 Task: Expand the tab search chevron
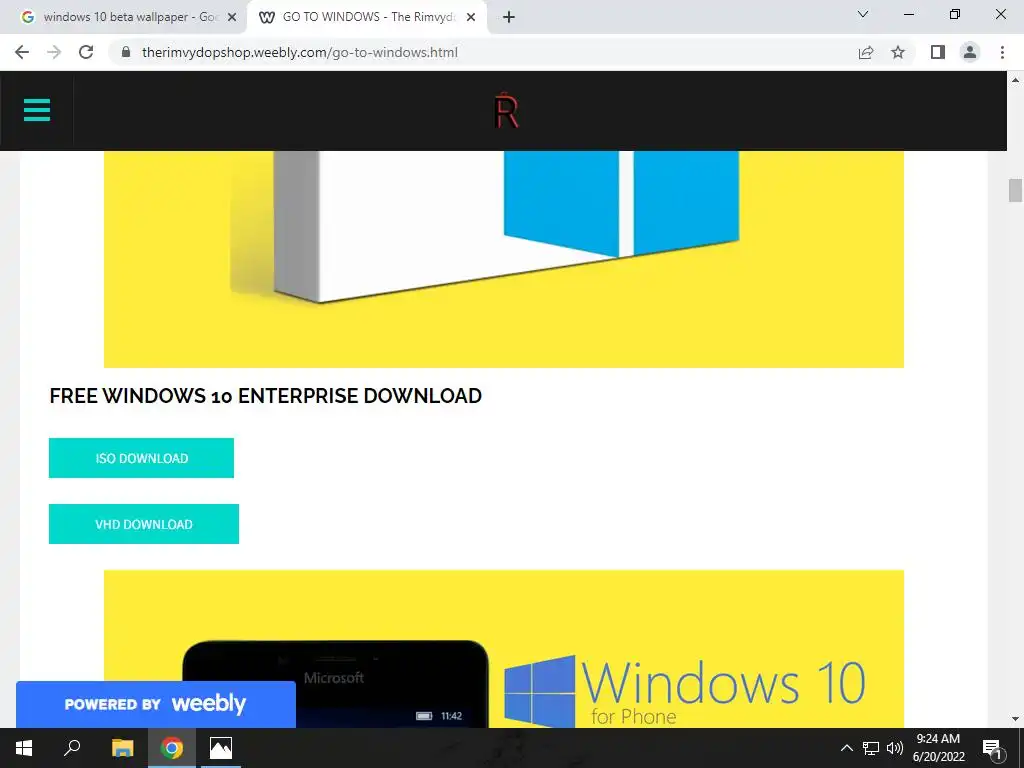863,14
